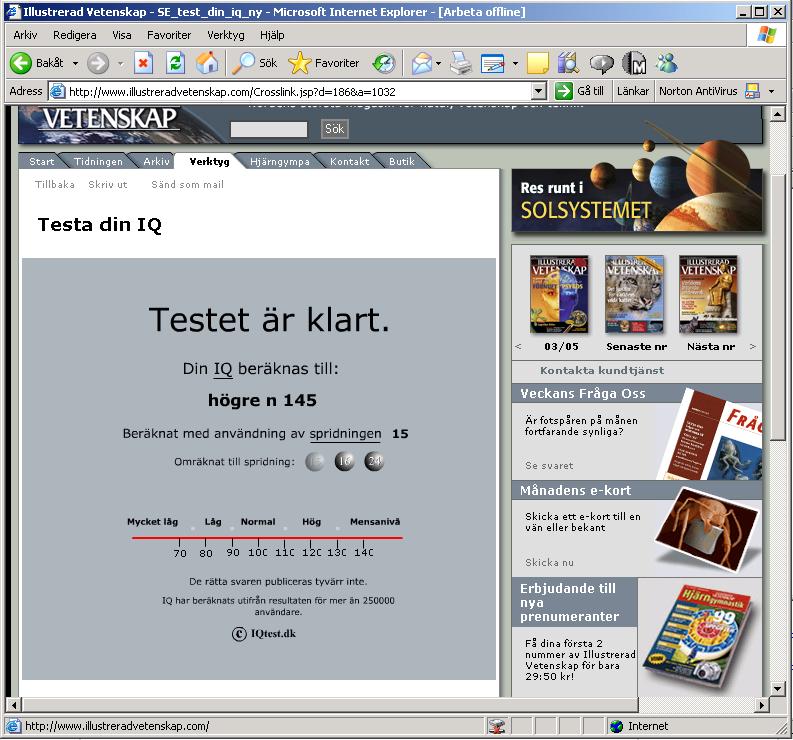Open the Sök search toolbar button

255,63
